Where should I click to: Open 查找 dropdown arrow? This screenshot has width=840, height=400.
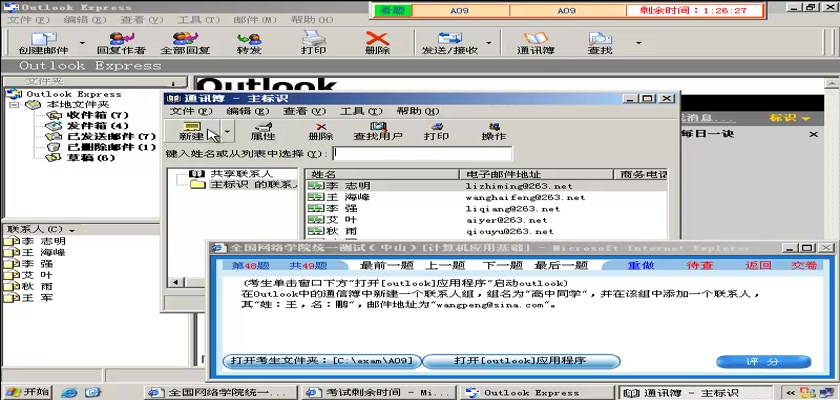[638, 43]
